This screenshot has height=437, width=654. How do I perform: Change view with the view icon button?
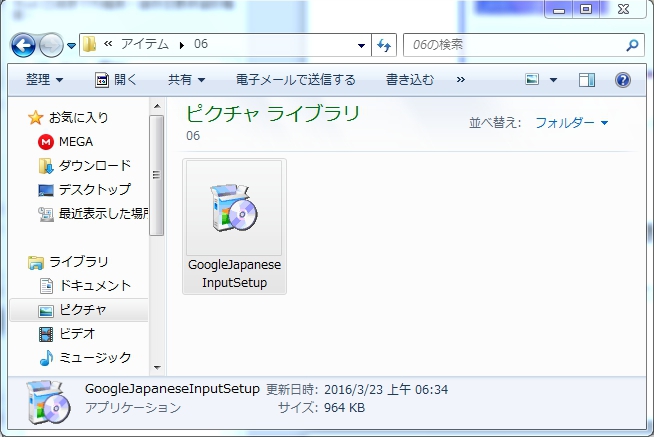(x=532, y=79)
